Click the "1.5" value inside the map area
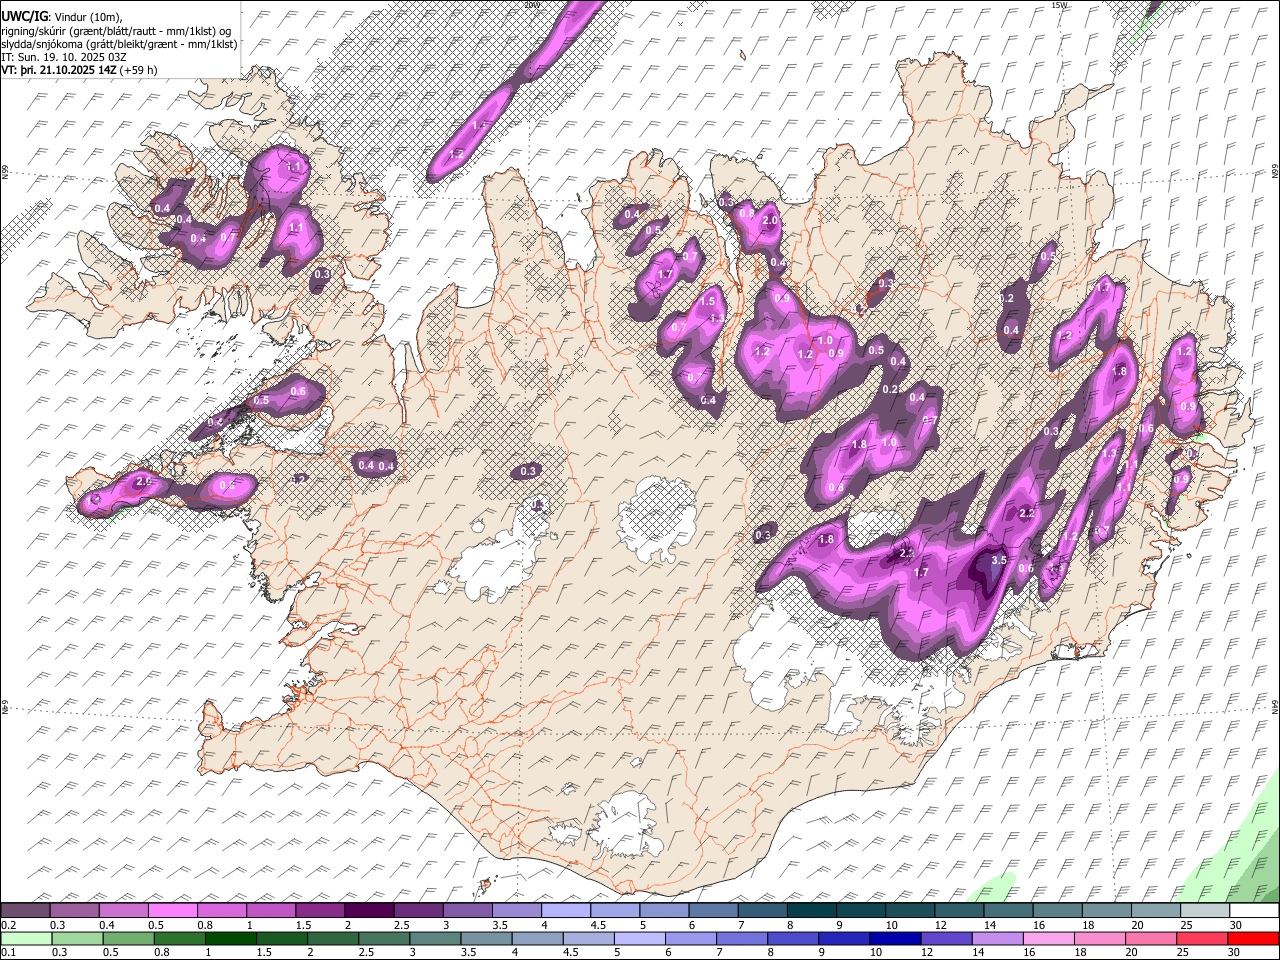The width and height of the screenshot is (1280, 960). [708, 301]
